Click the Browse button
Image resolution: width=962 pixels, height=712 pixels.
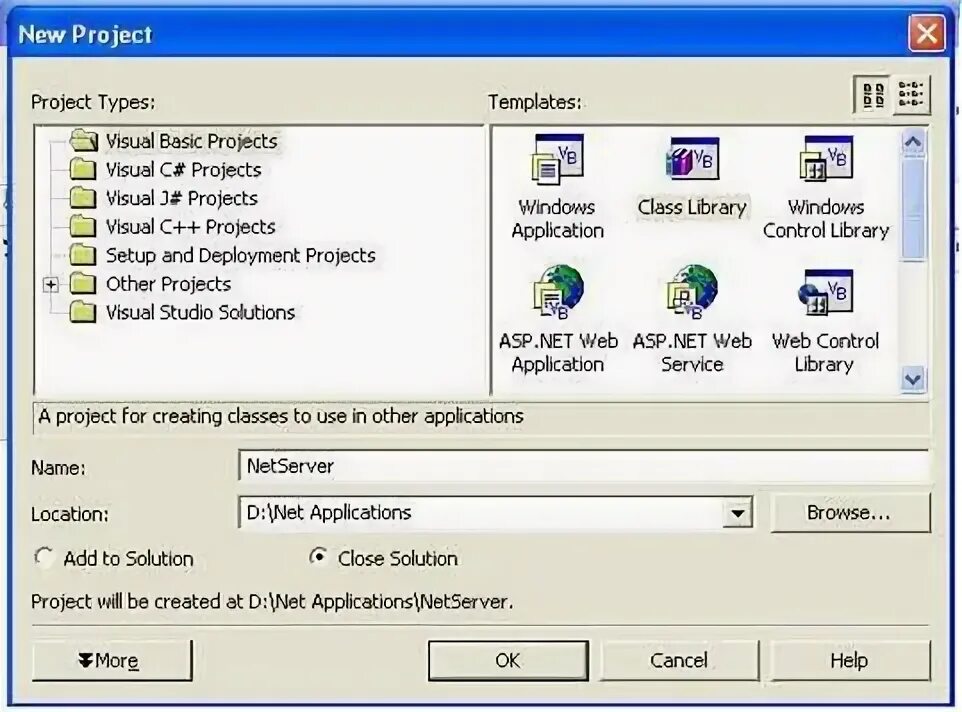pos(850,512)
